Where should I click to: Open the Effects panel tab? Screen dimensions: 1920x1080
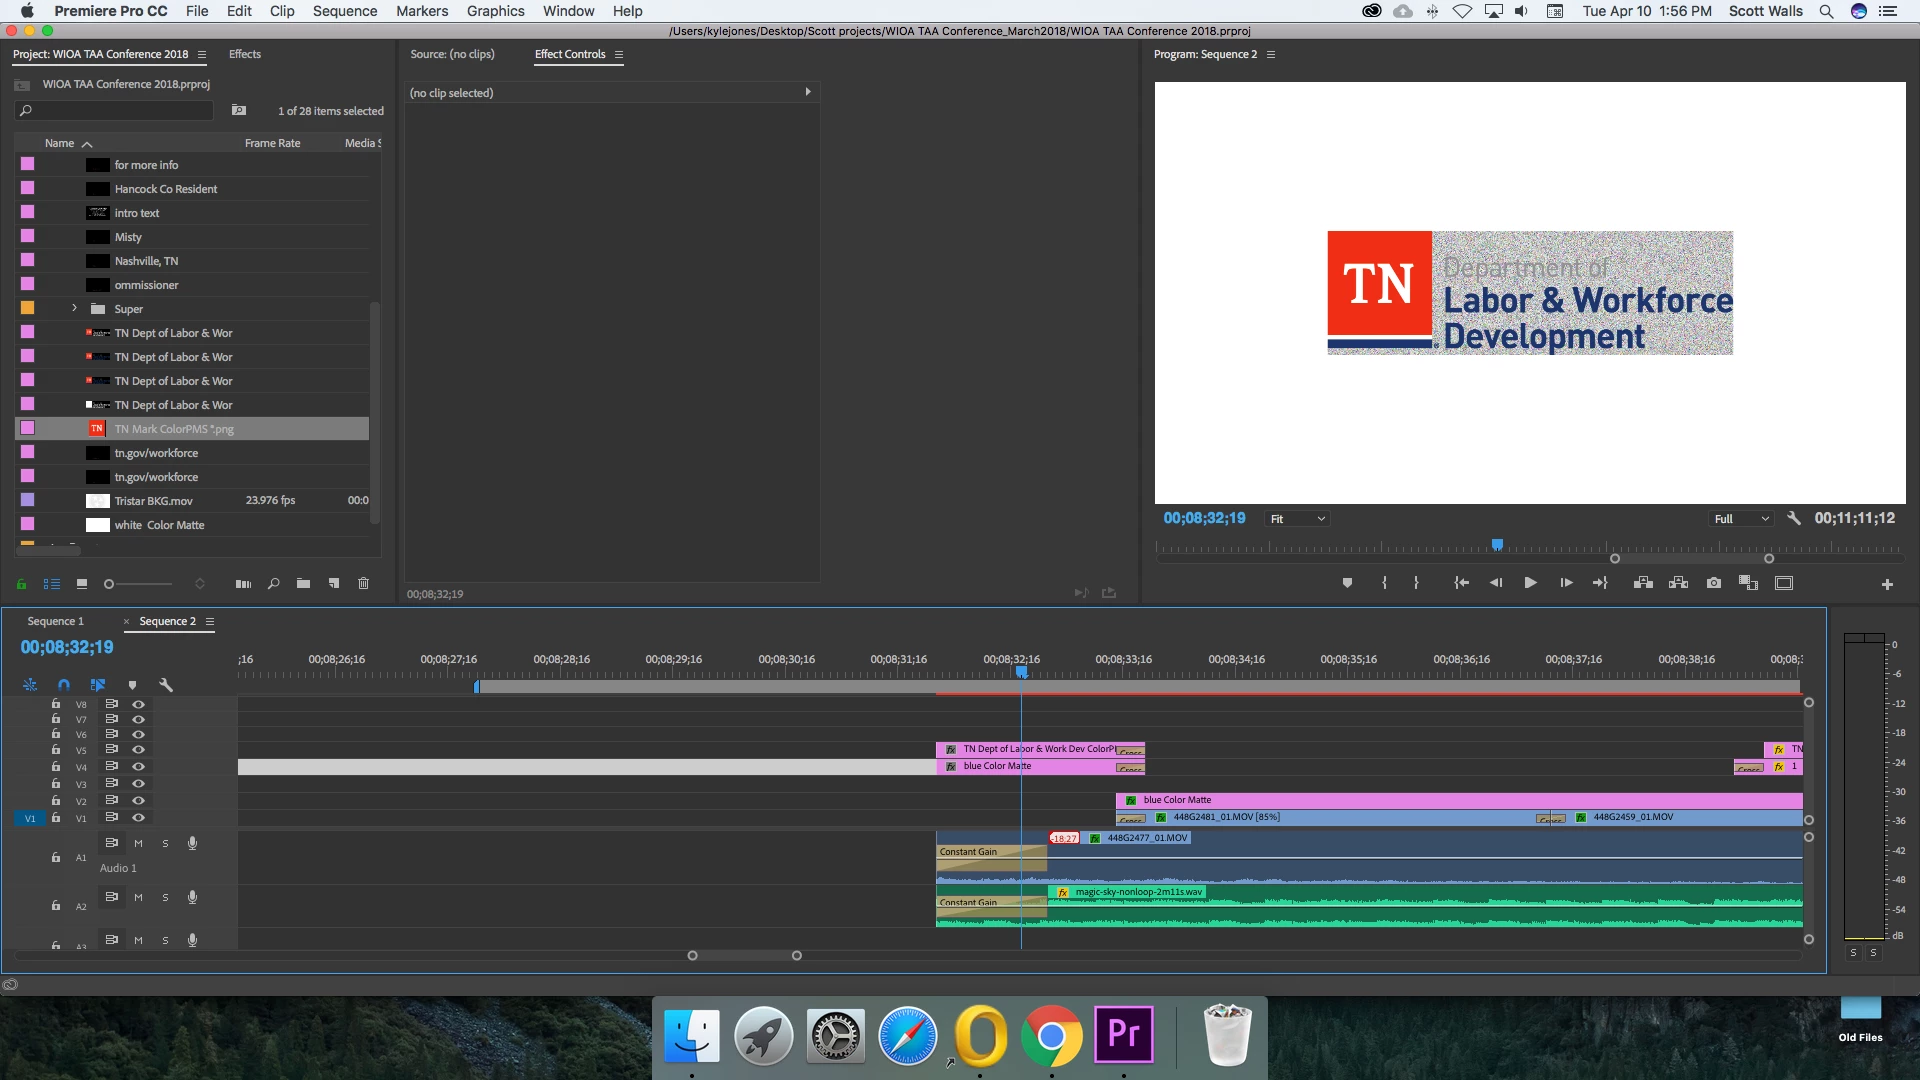tap(244, 54)
